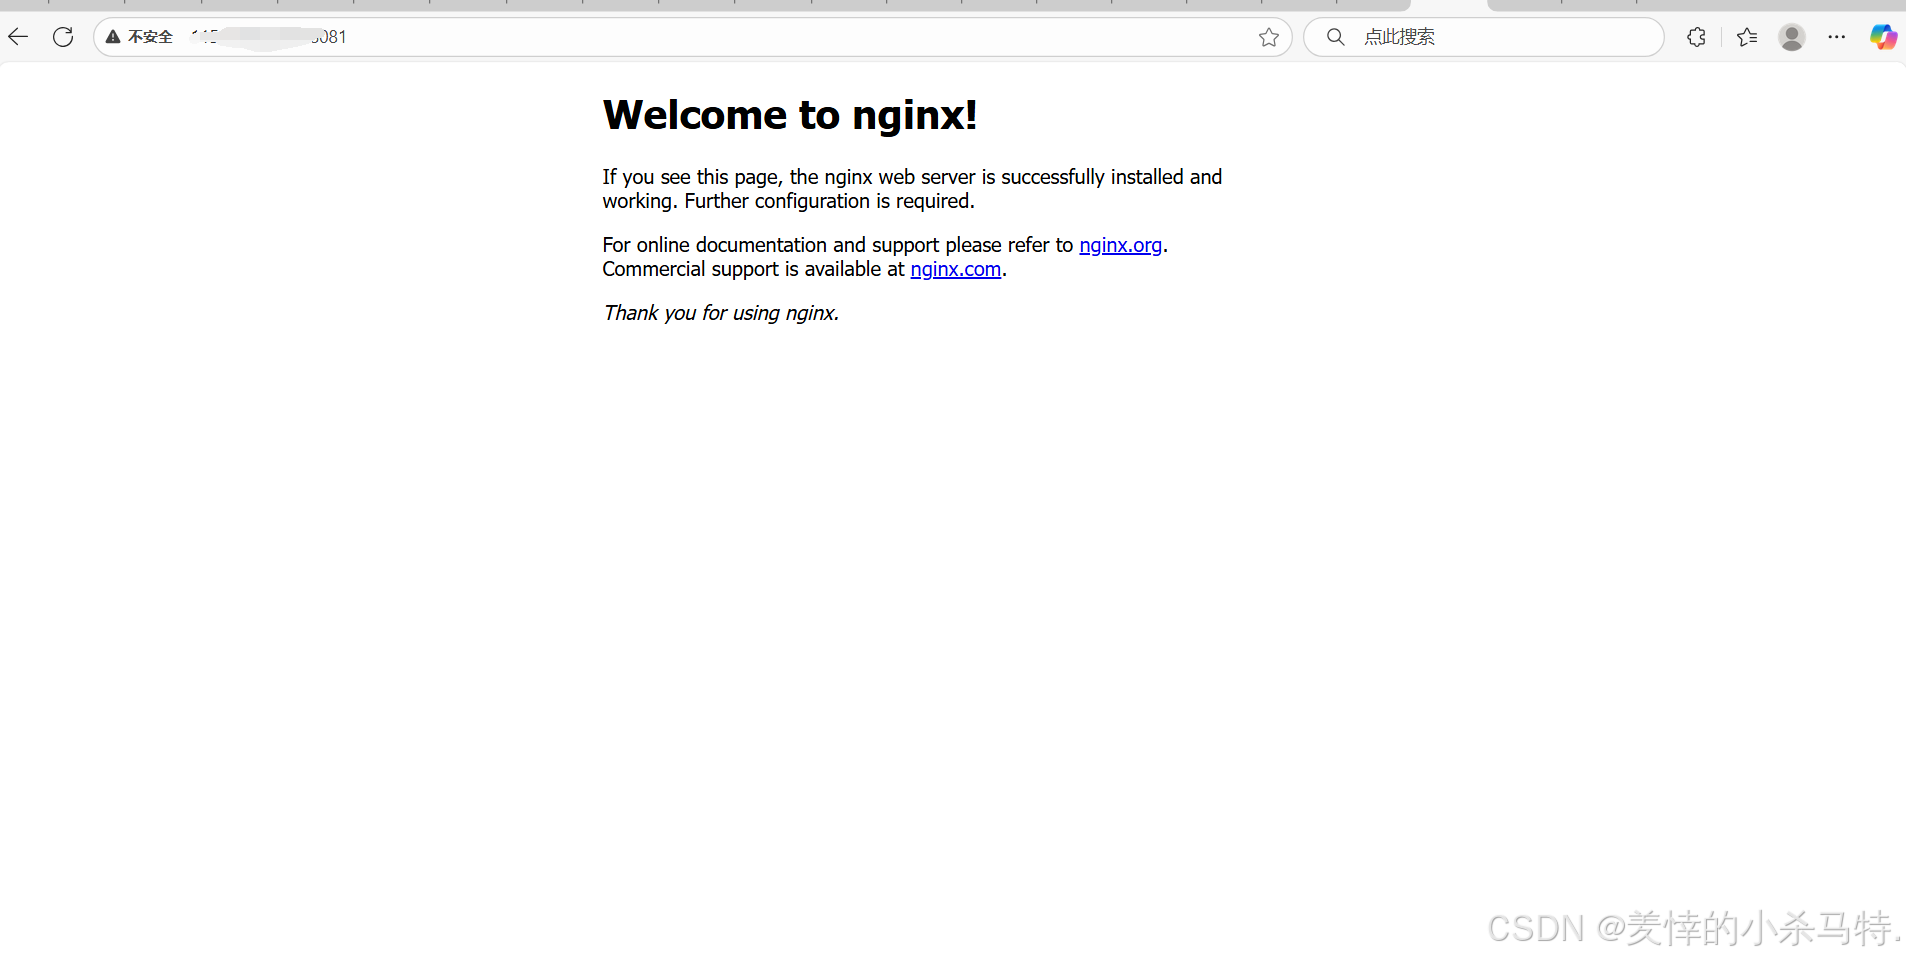Reload the page with the refresh icon
Screen dimensions: 1906x960
(63, 37)
